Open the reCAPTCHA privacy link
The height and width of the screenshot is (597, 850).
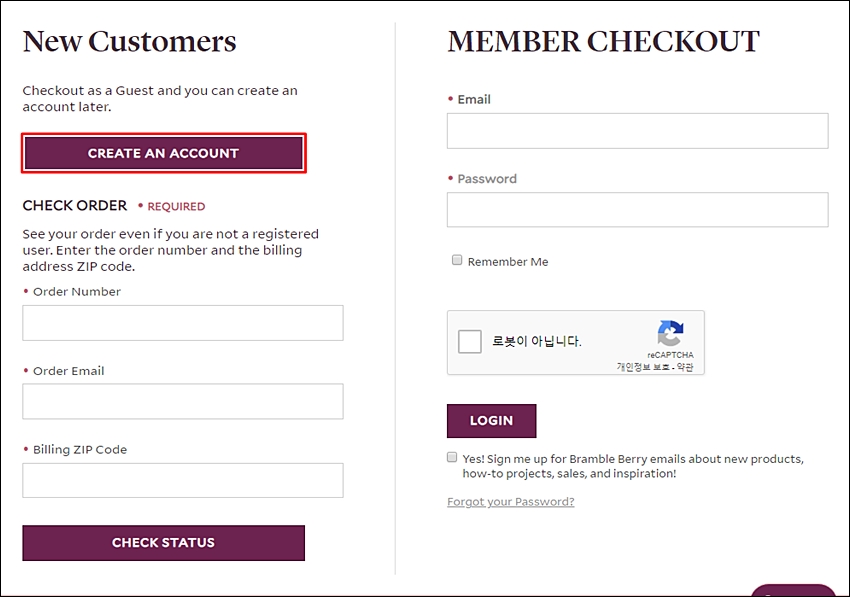point(643,367)
